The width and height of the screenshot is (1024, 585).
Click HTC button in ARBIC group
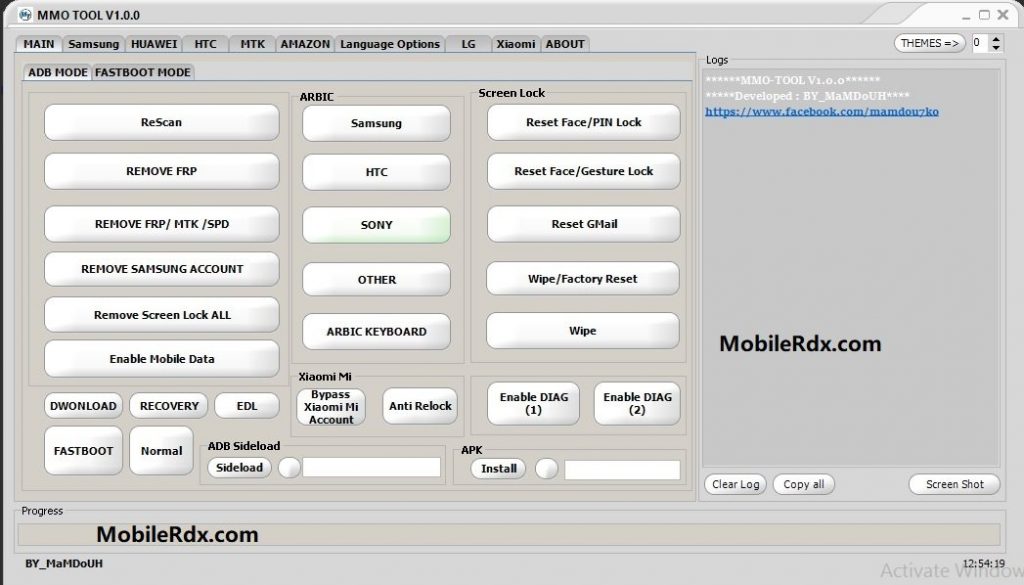coord(376,172)
